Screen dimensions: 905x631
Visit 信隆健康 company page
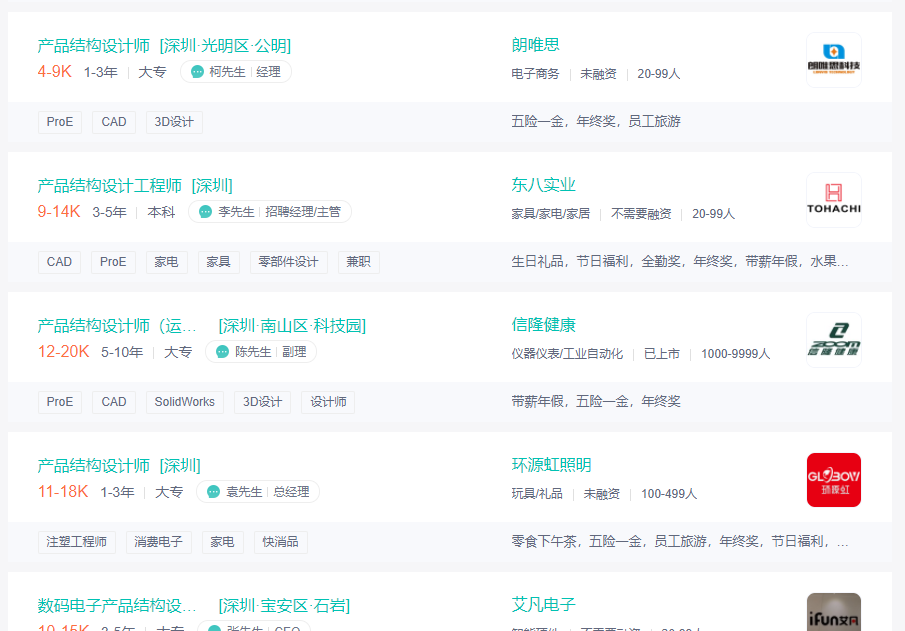tap(543, 325)
